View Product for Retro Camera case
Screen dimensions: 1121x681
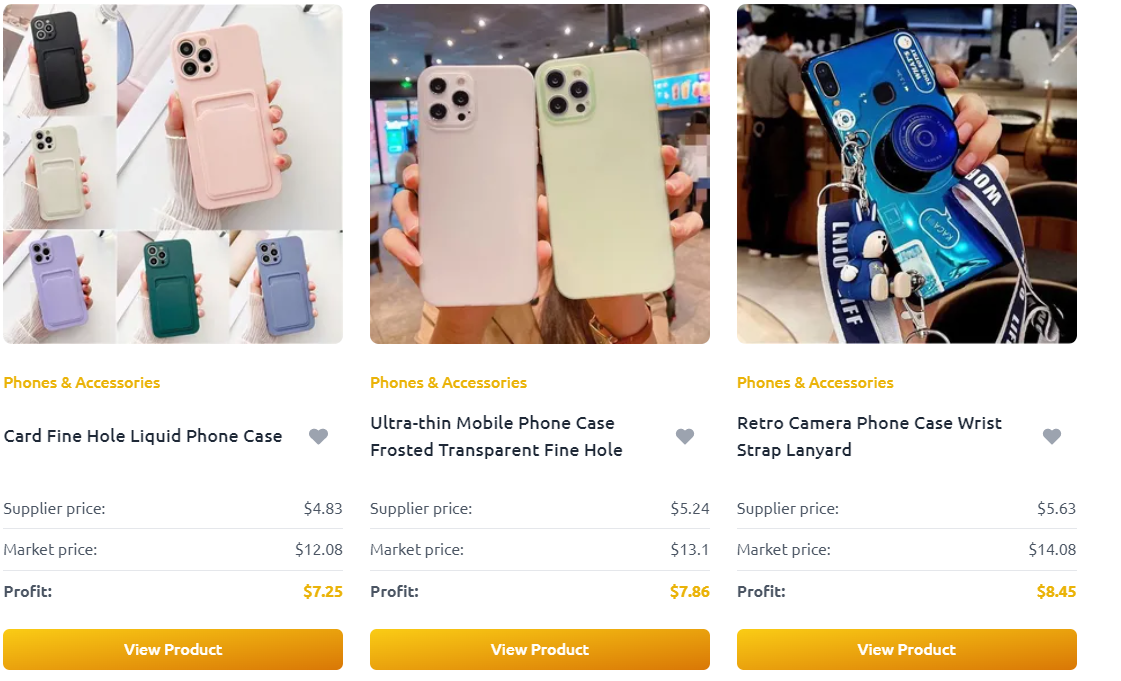coord(907,650)
